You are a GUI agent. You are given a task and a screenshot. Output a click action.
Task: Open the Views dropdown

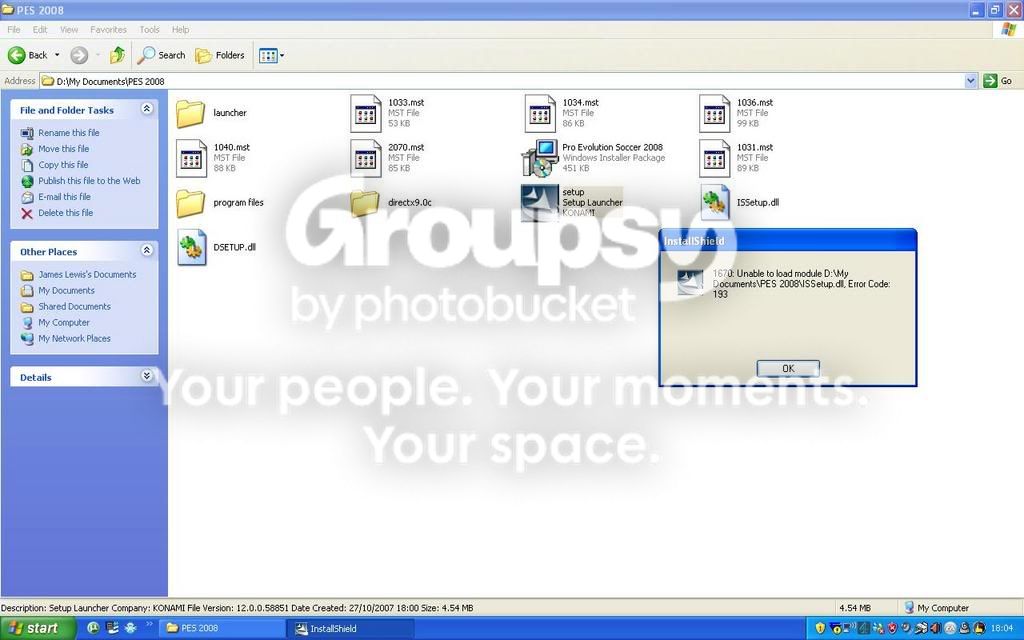(271, 56)
